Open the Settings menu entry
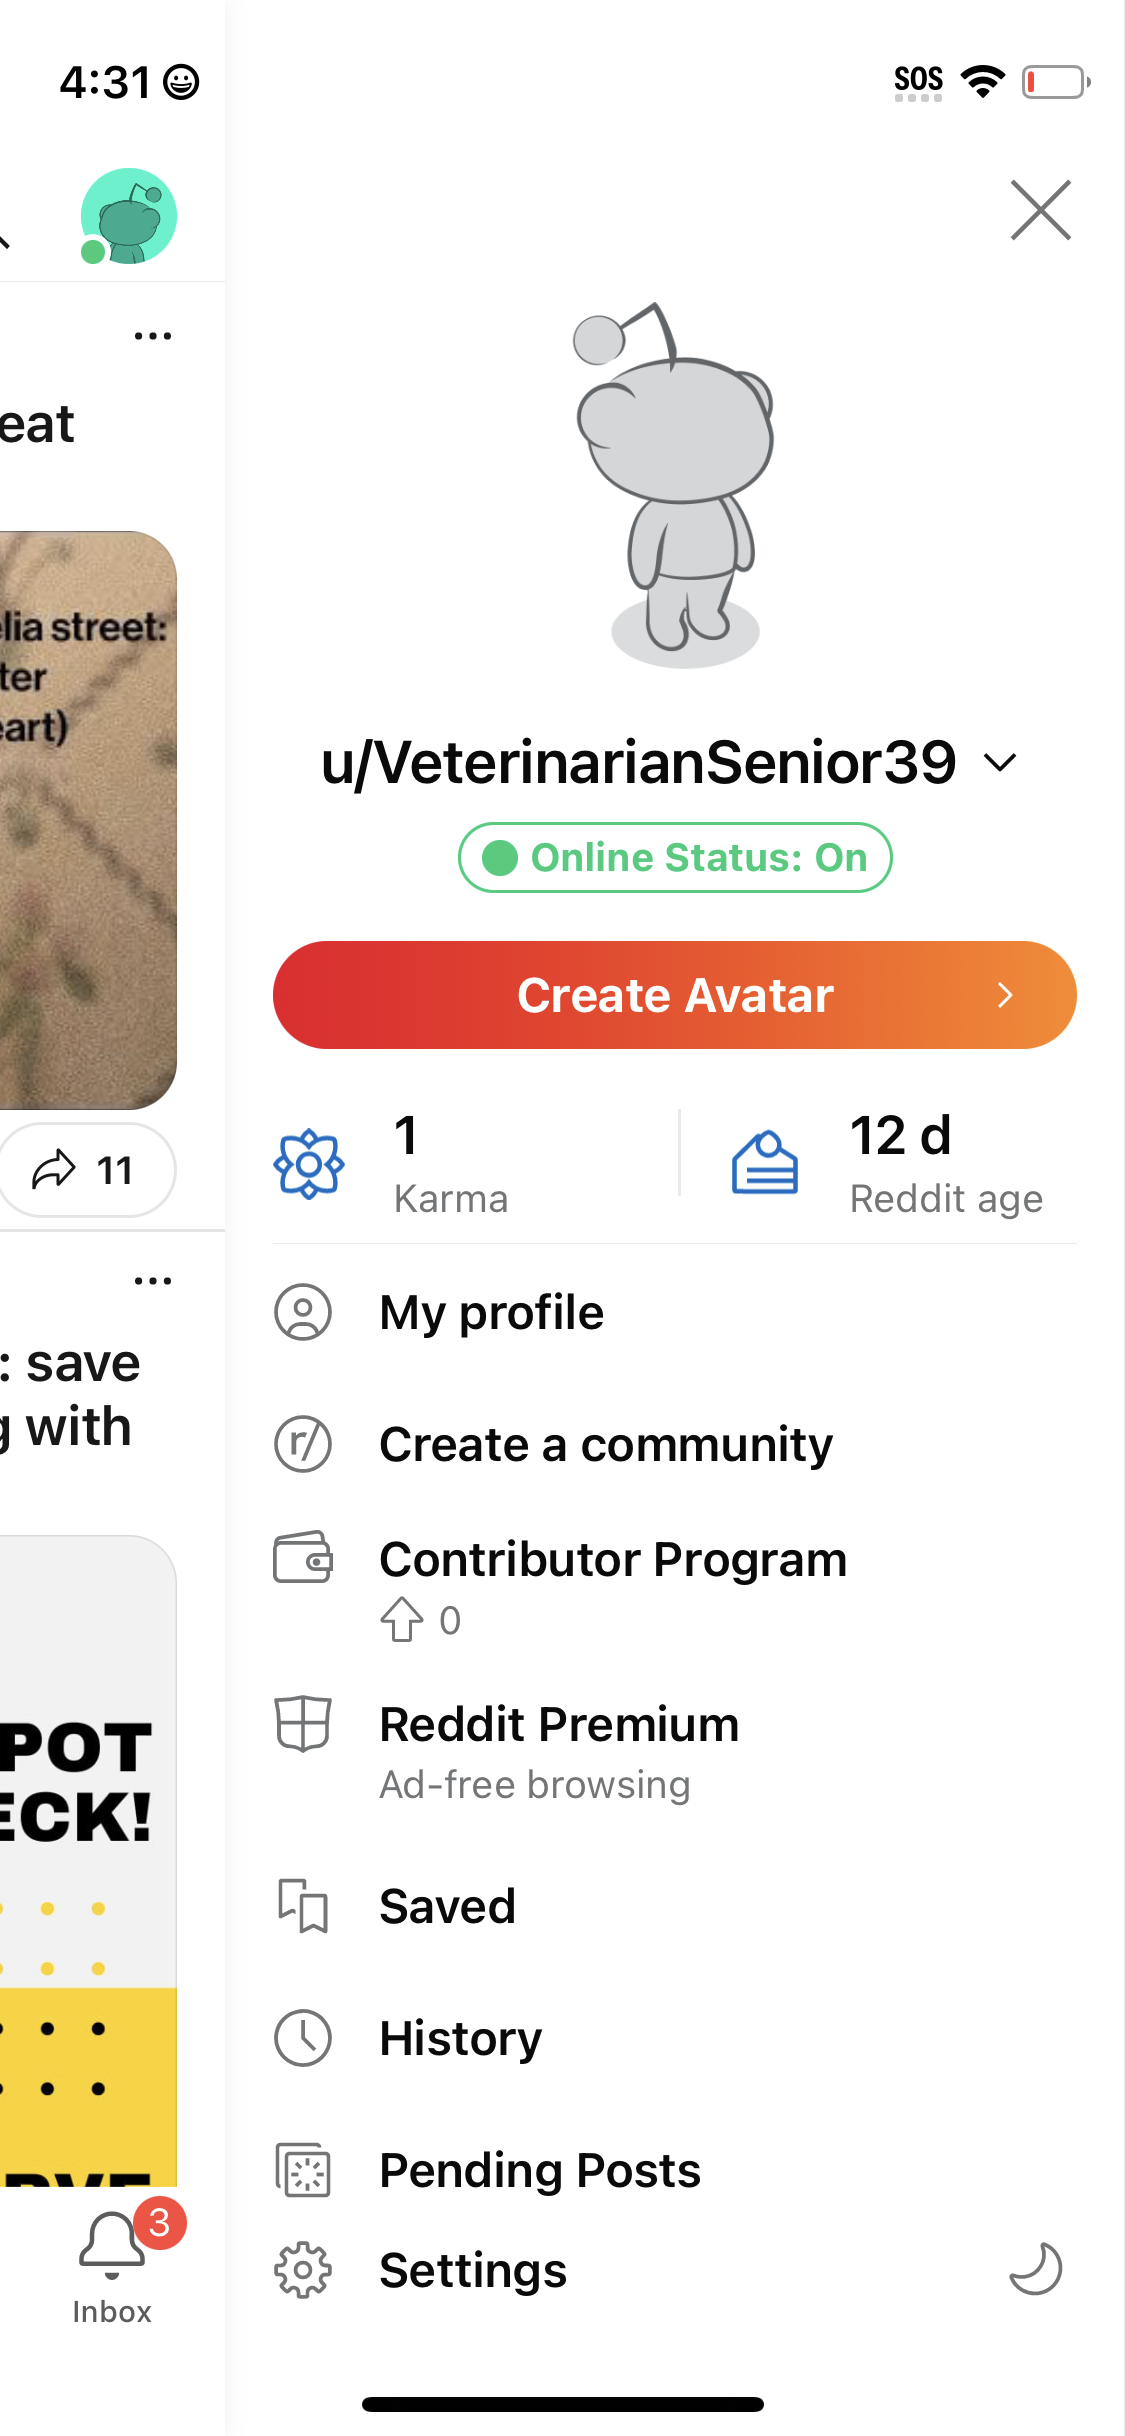 click(x=472, y=2270)
